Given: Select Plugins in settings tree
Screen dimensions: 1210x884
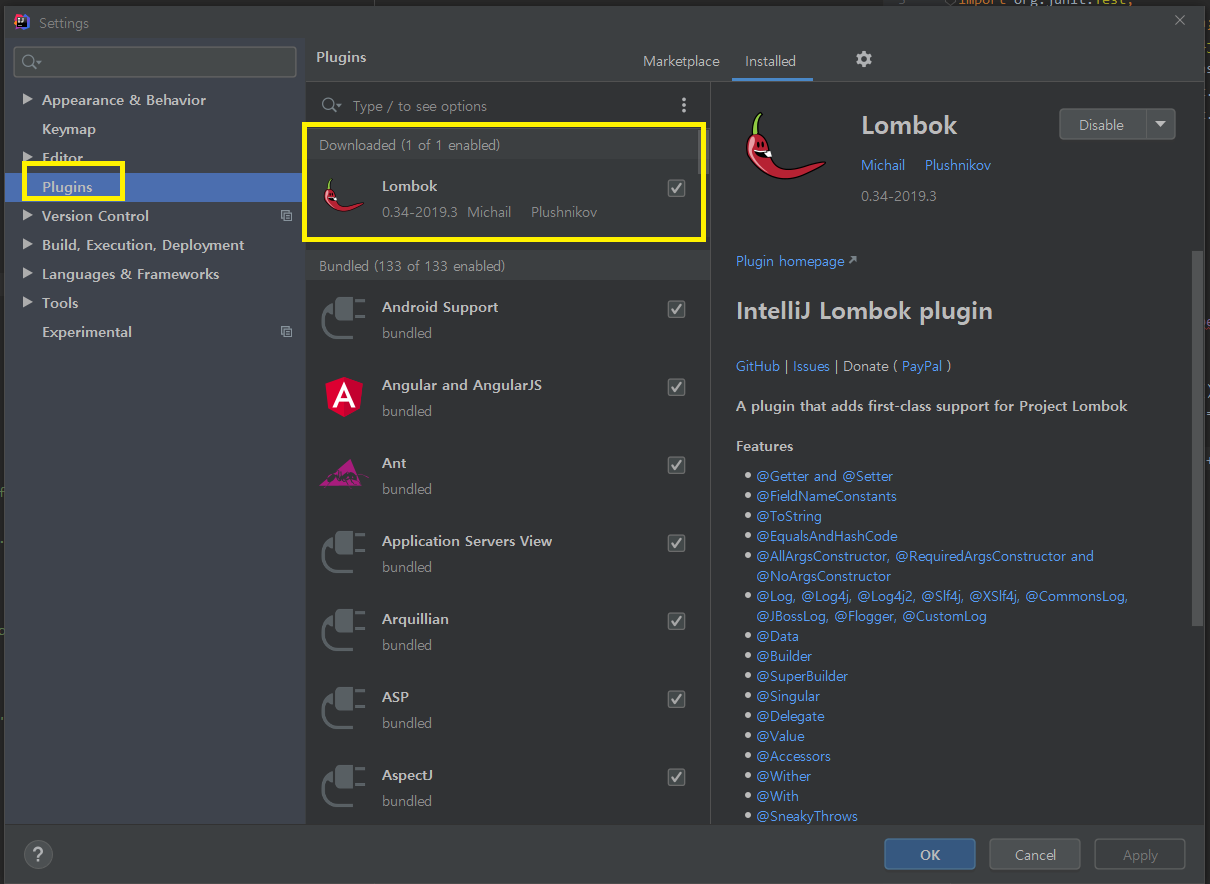Looking at the screenshot, I should point(67,187).
